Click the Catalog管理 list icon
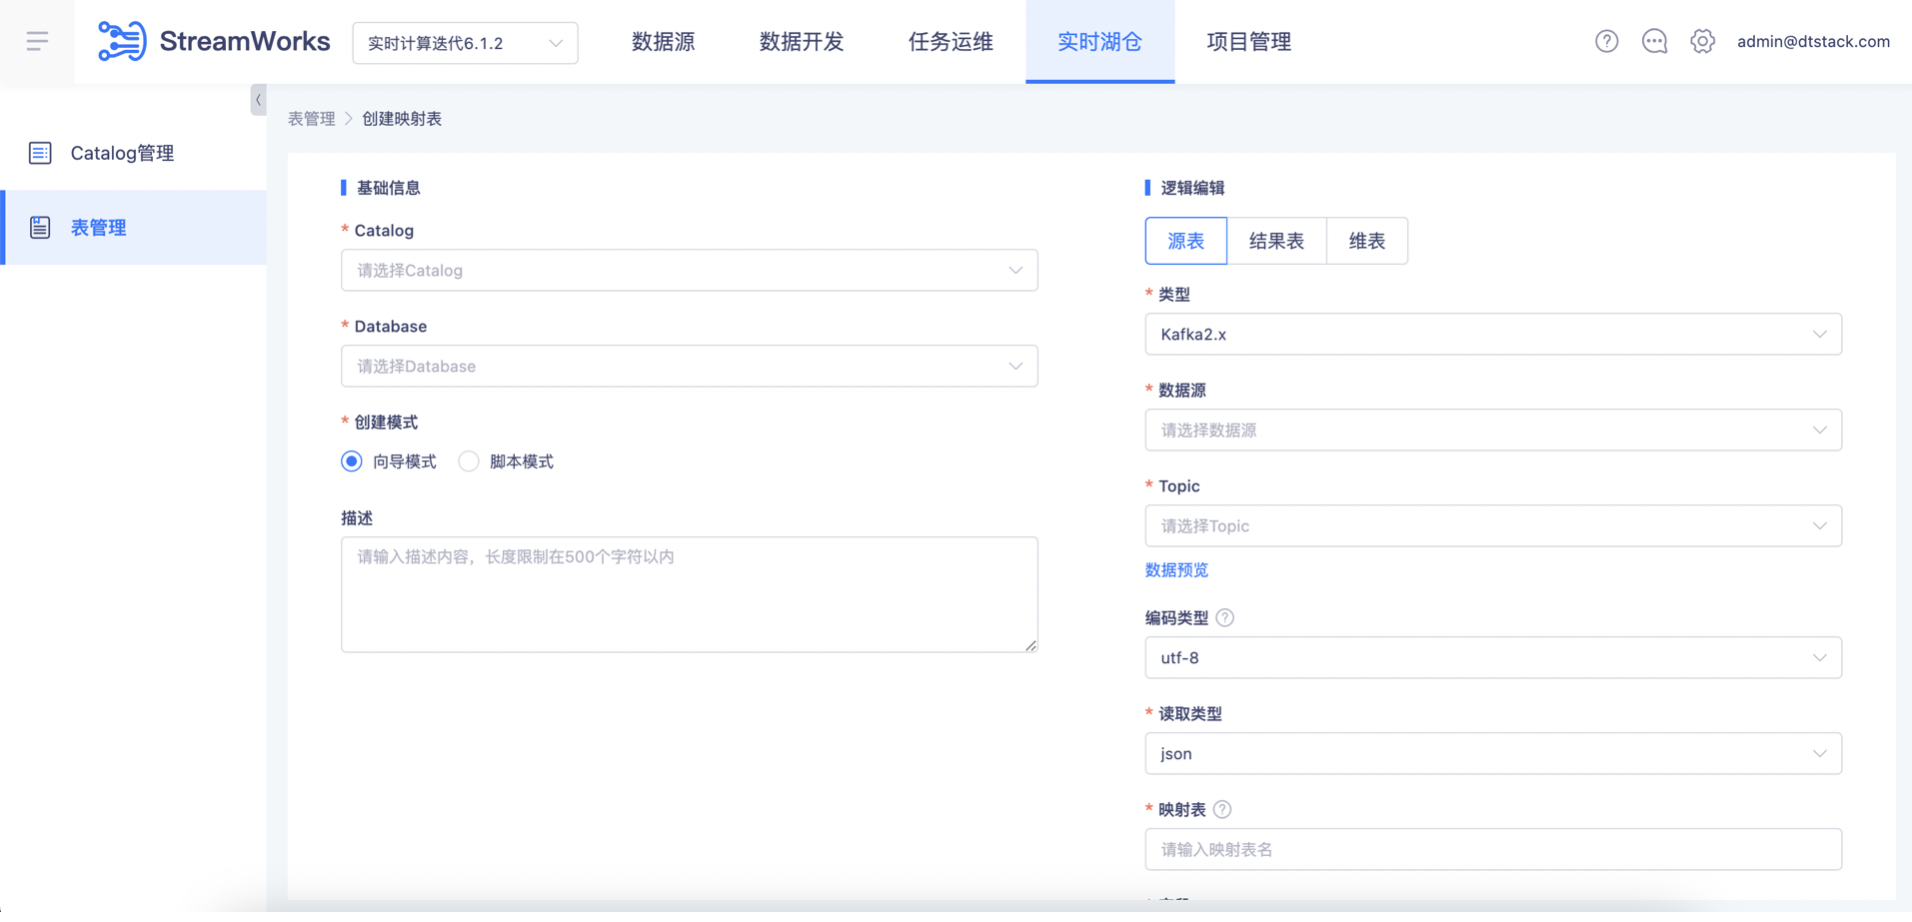Viewport: 1912px width, 922px height. point(40,153)
